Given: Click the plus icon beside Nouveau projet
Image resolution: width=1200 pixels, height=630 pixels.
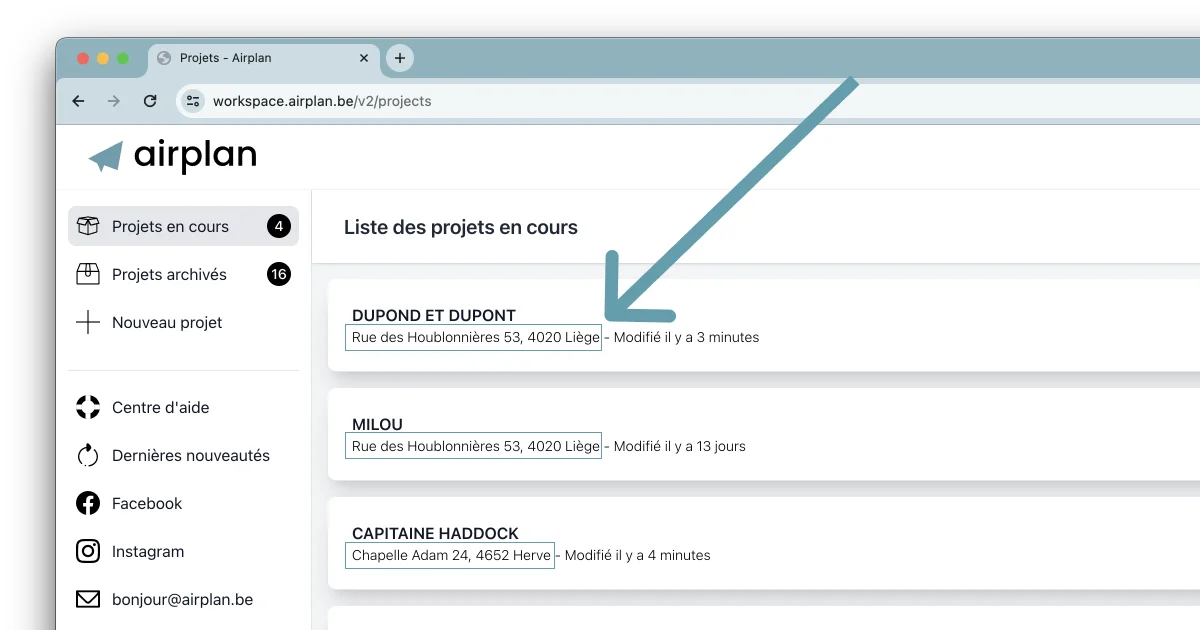Looking at the screenshot, I should click(88, 322).
